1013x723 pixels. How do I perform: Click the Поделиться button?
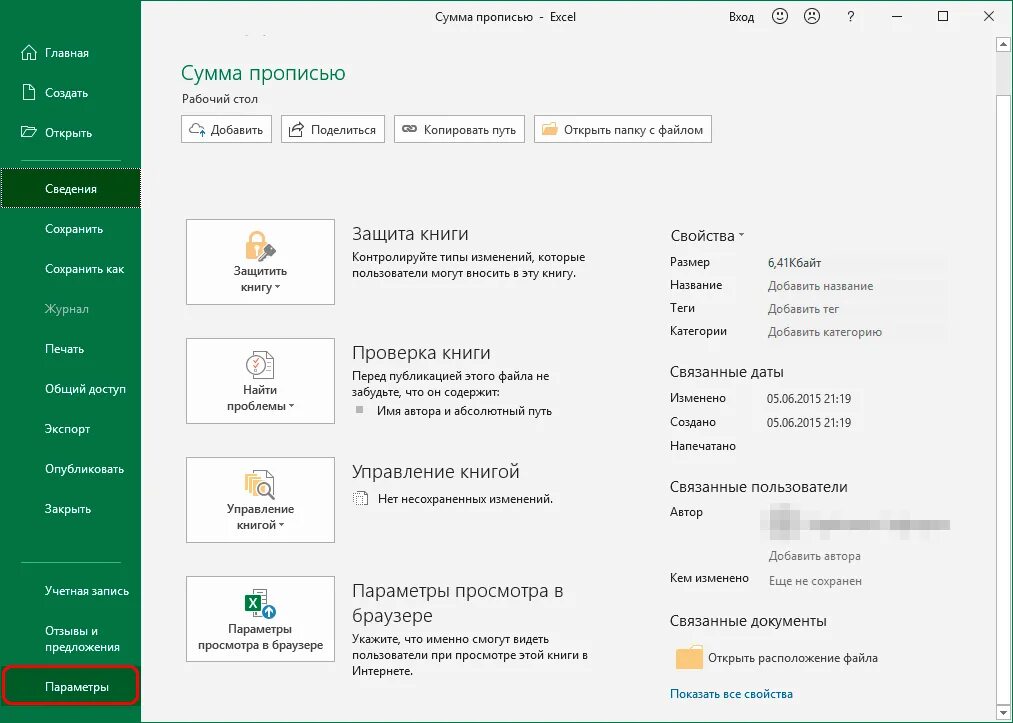[333, 129]
